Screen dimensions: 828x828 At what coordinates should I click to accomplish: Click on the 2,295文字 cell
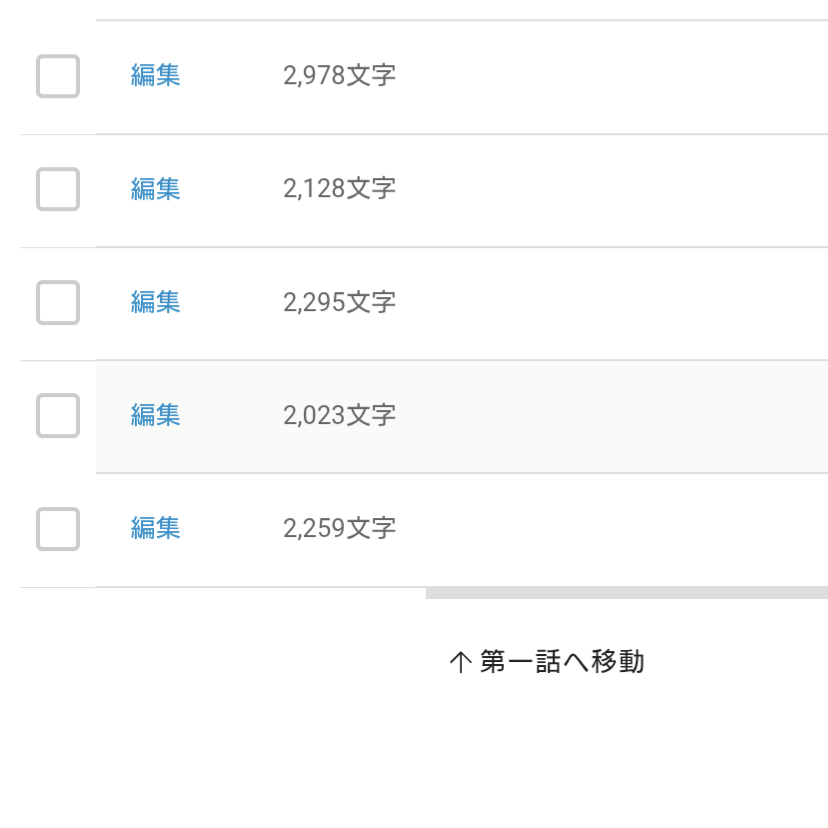[x=339, y=302]
